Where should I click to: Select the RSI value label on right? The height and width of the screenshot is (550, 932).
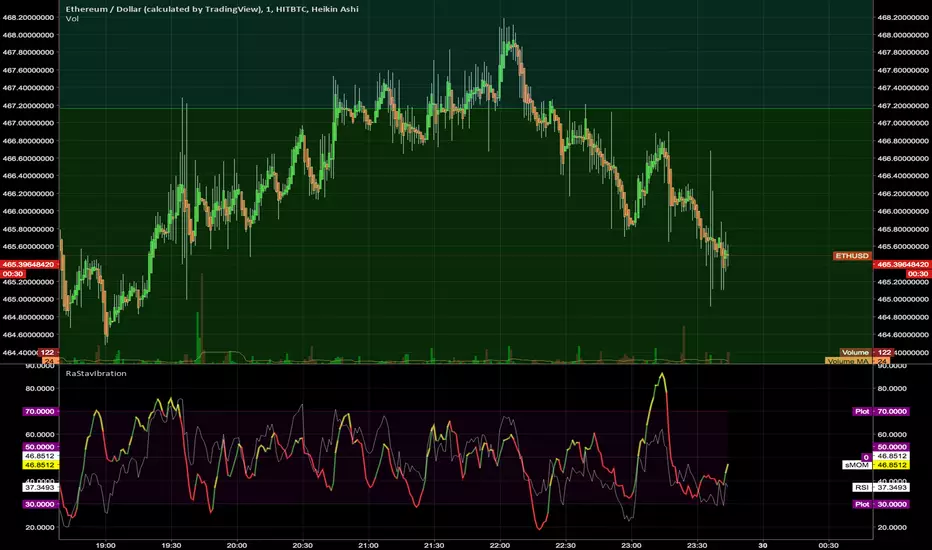pyautogui.click(x=859, y=488)
